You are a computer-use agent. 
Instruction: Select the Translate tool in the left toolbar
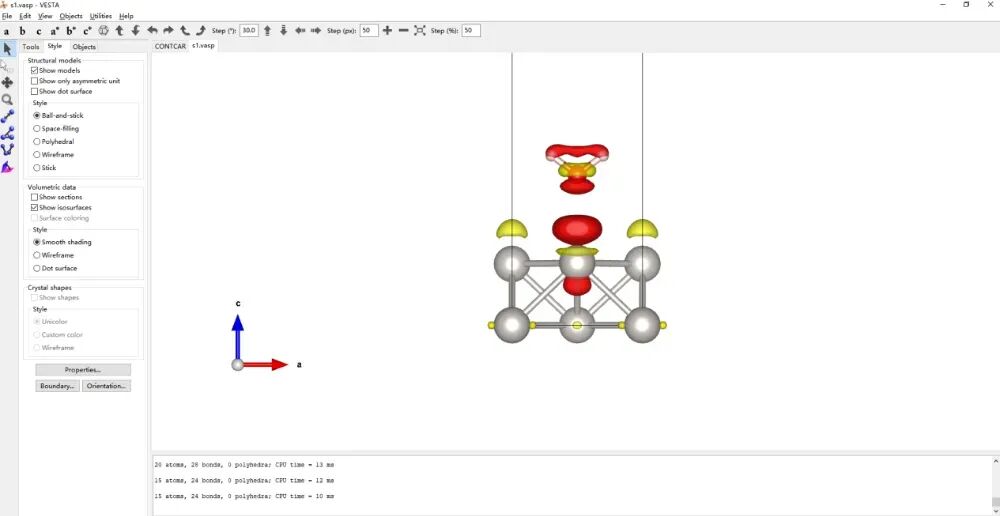pos(8,82)
